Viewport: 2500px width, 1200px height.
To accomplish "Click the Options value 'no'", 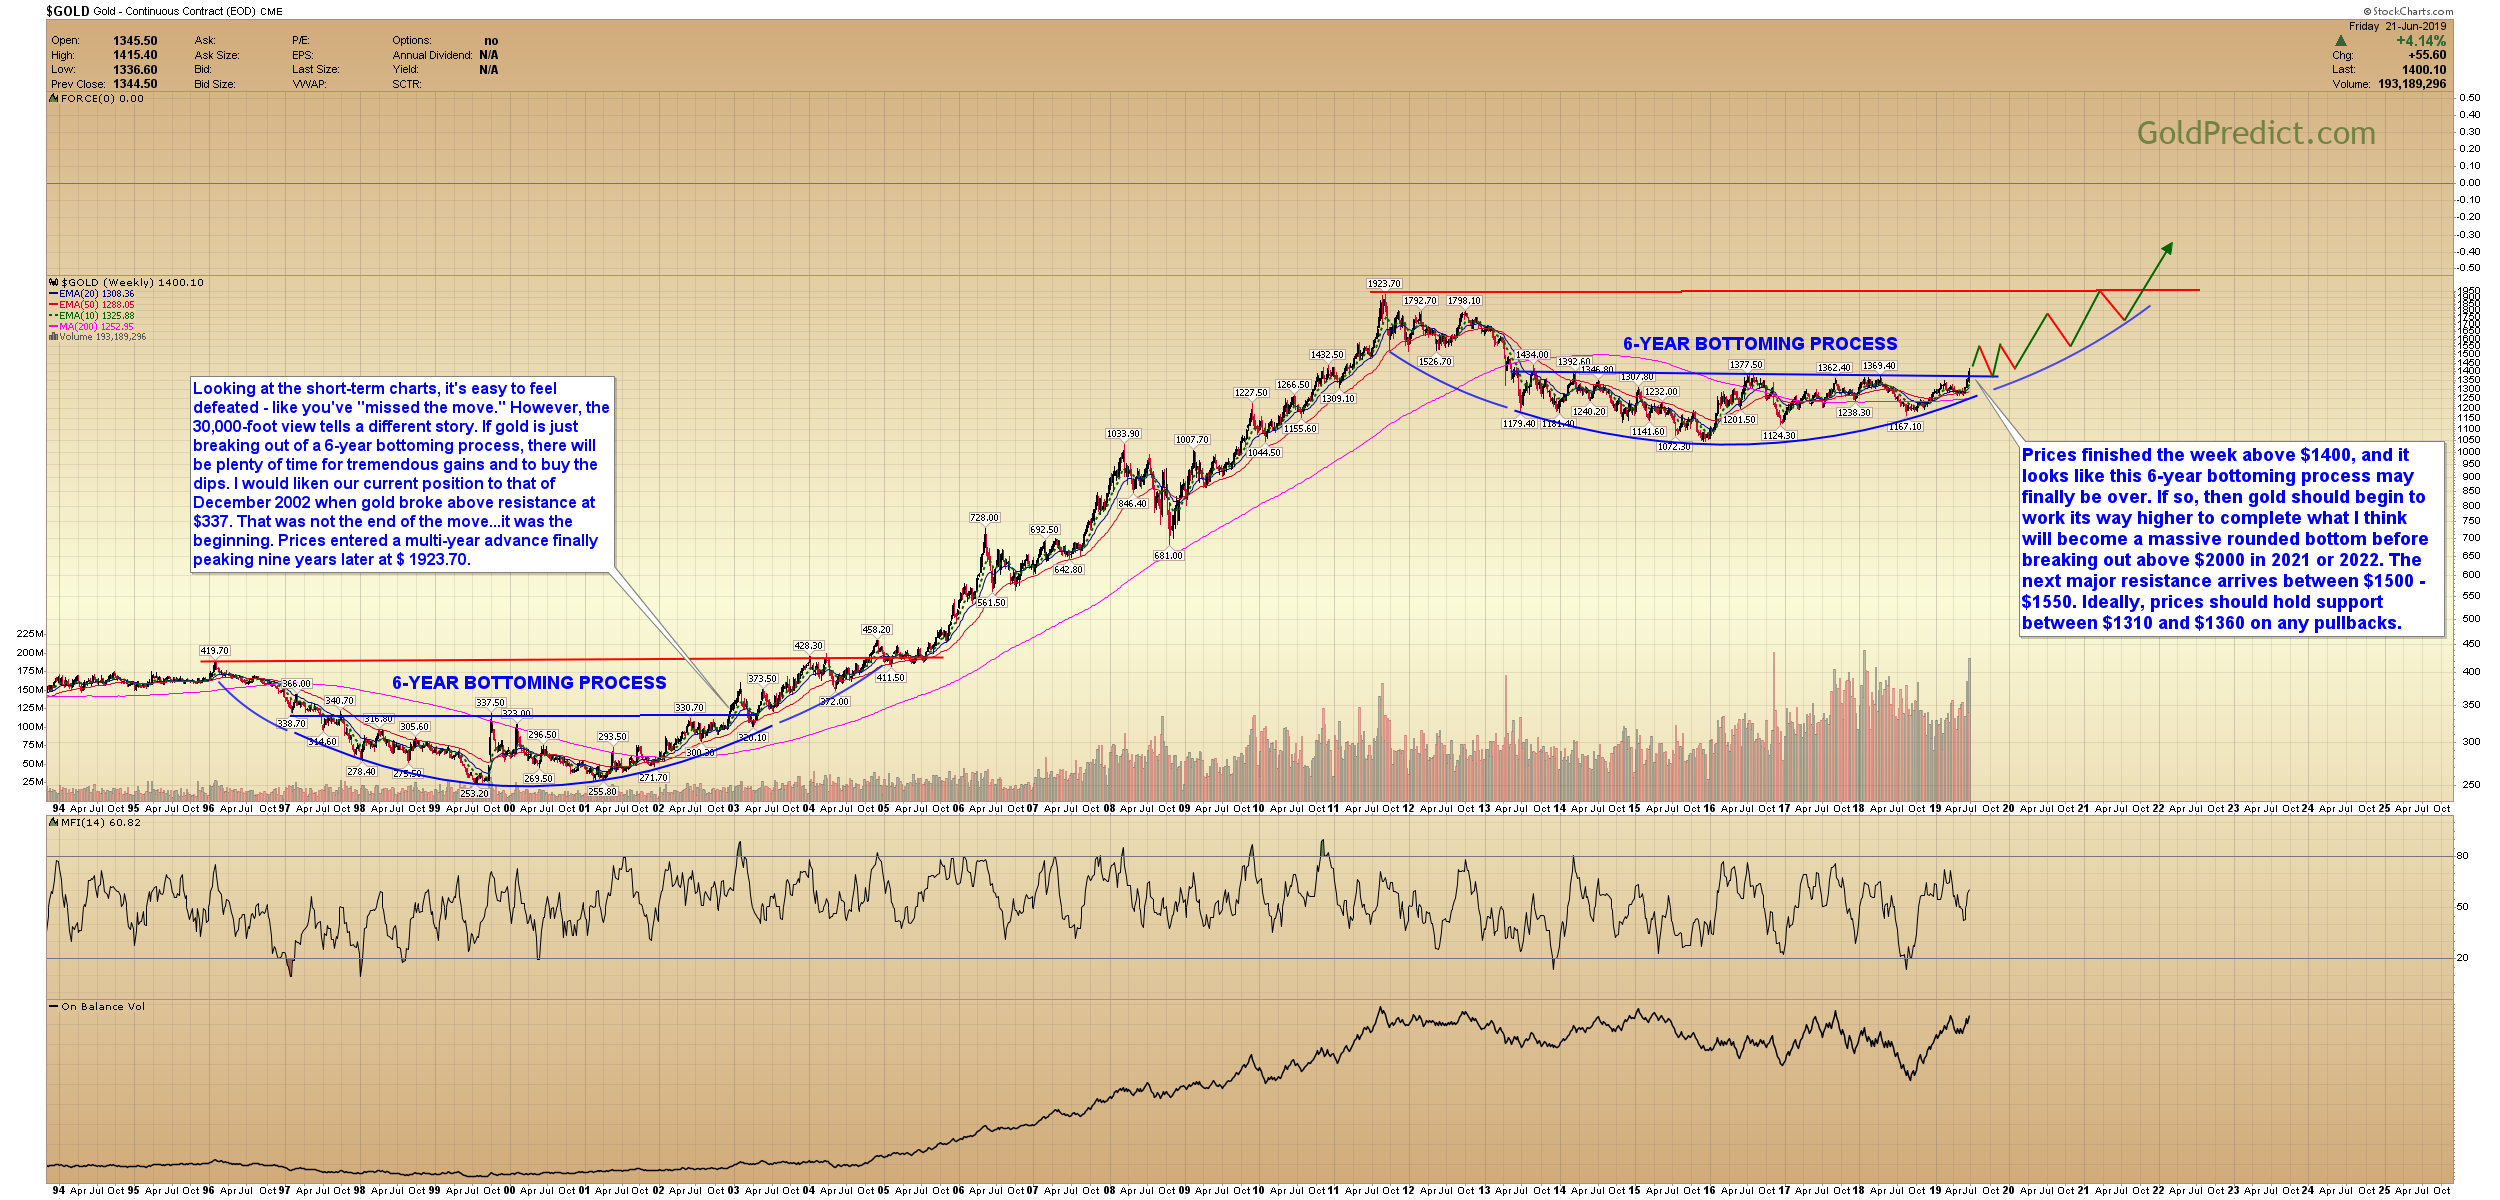I will point(491,41).
